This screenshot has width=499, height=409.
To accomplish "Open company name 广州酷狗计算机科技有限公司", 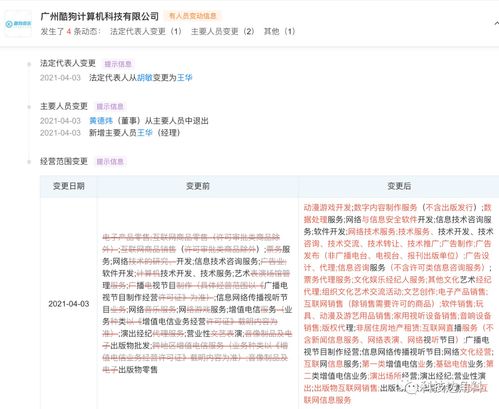I will (99, 16).
